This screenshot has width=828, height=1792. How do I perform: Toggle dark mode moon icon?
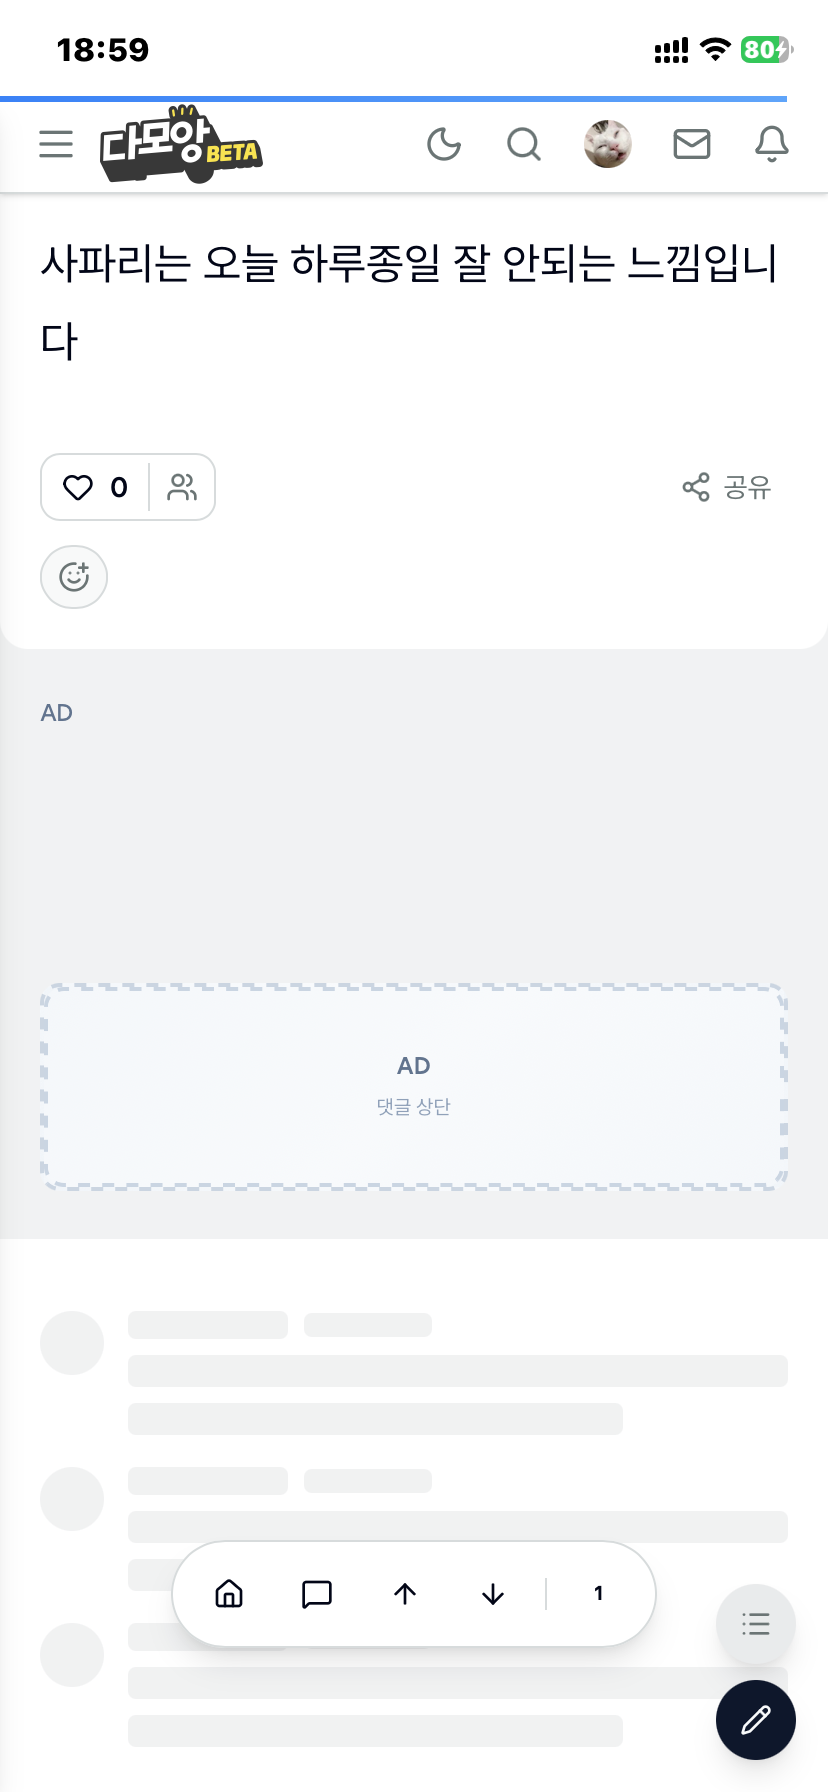(444, 145)
